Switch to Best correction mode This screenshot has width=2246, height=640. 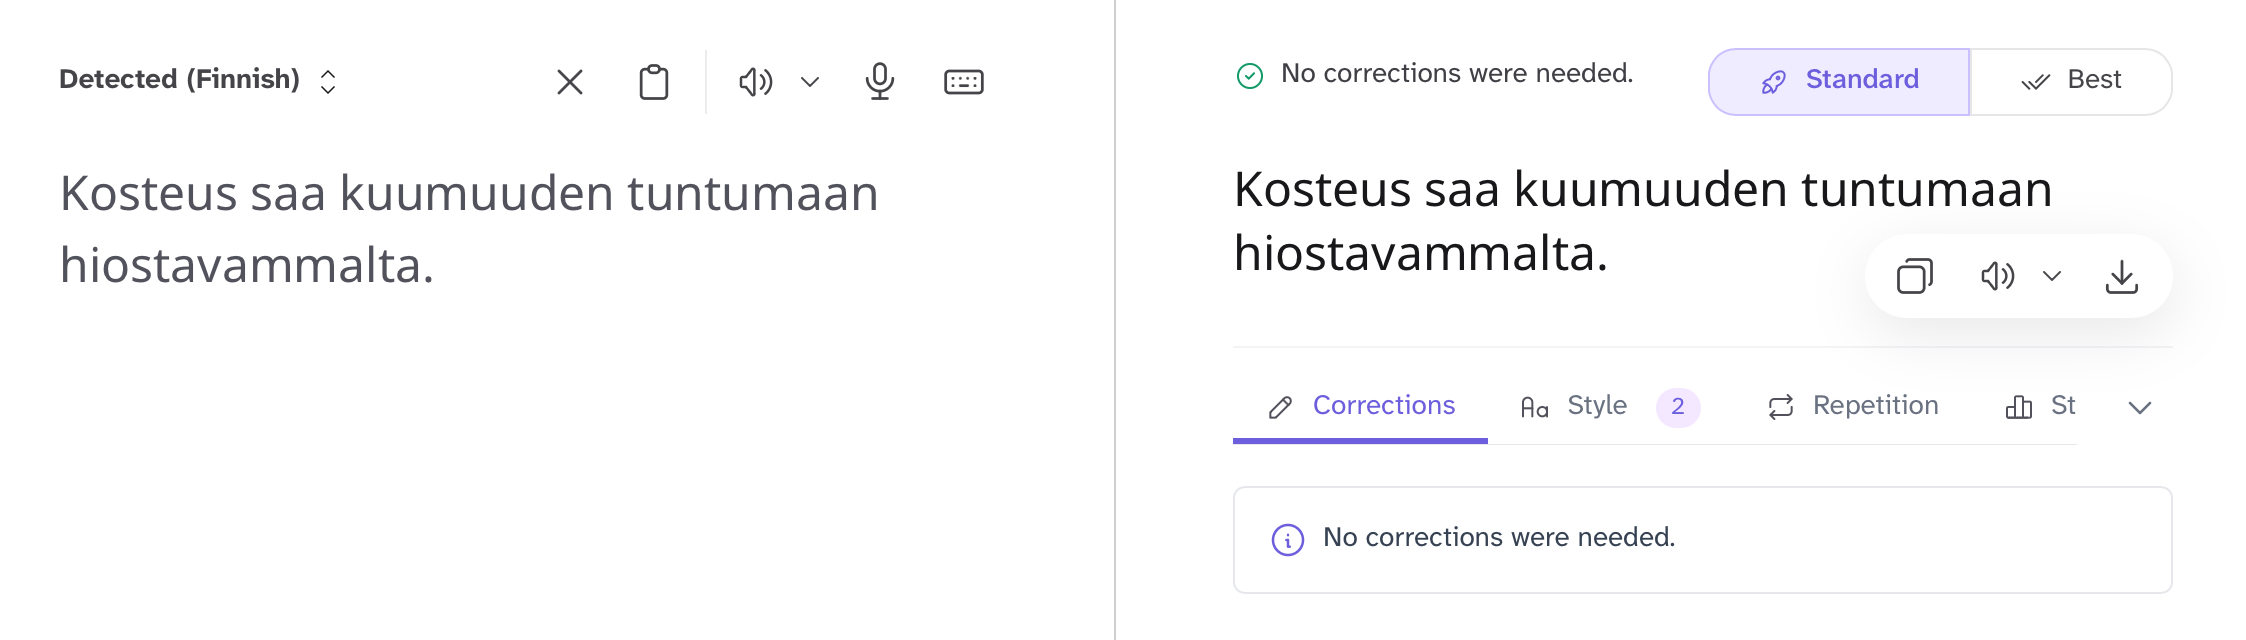click(2071, 81)
